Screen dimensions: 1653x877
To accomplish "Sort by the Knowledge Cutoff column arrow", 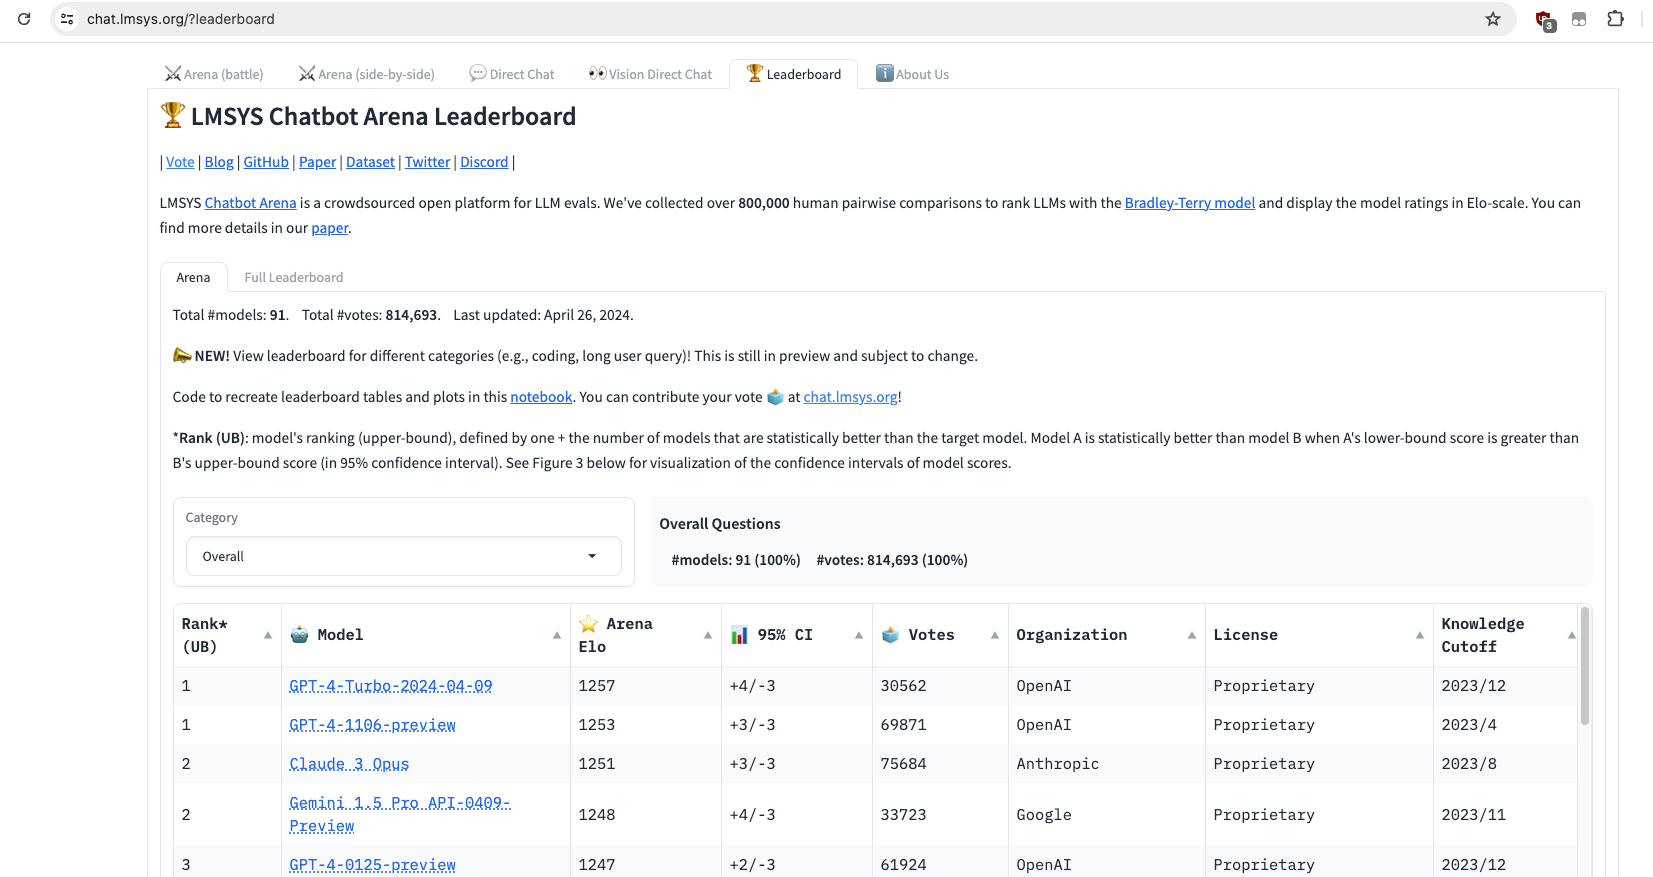I will point(1572,635).
